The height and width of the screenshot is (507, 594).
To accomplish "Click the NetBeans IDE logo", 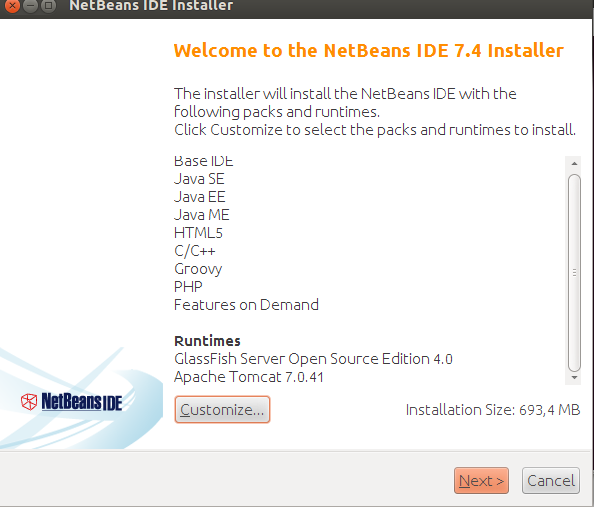I will [x=72, y=402].
